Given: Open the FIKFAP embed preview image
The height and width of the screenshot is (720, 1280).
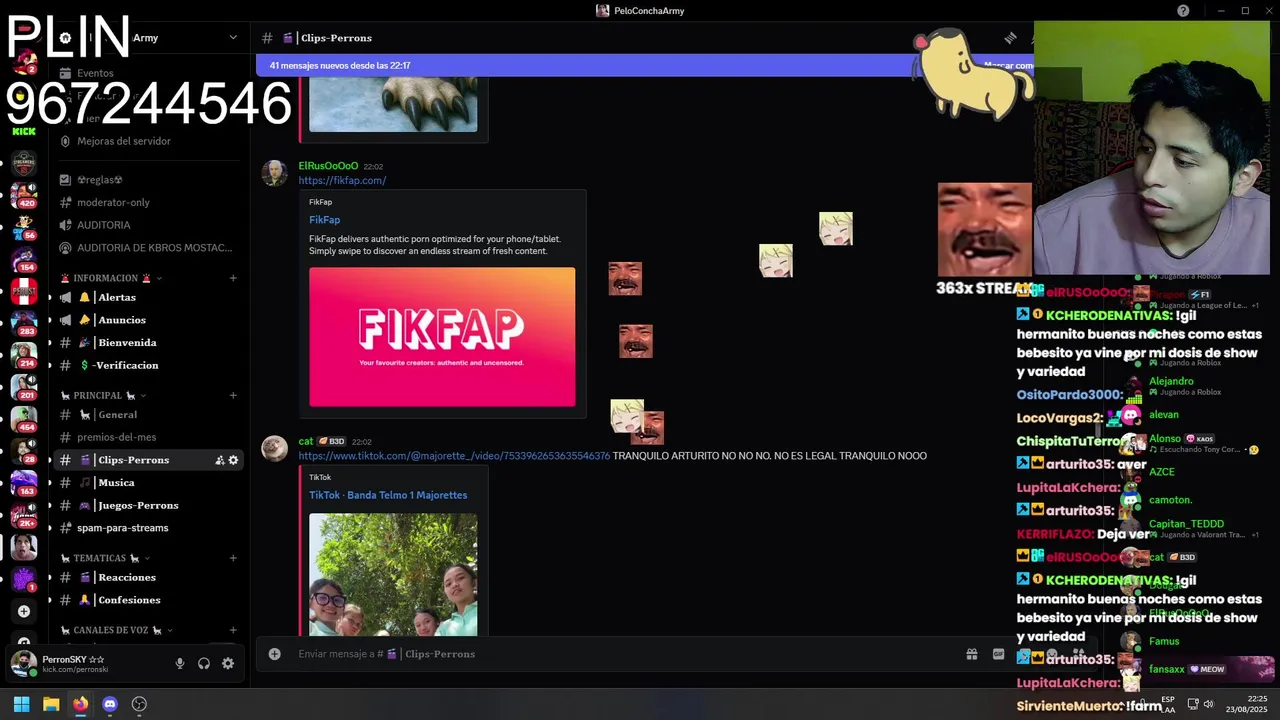Looking at the screenshot, I should (x=442, y=337).
